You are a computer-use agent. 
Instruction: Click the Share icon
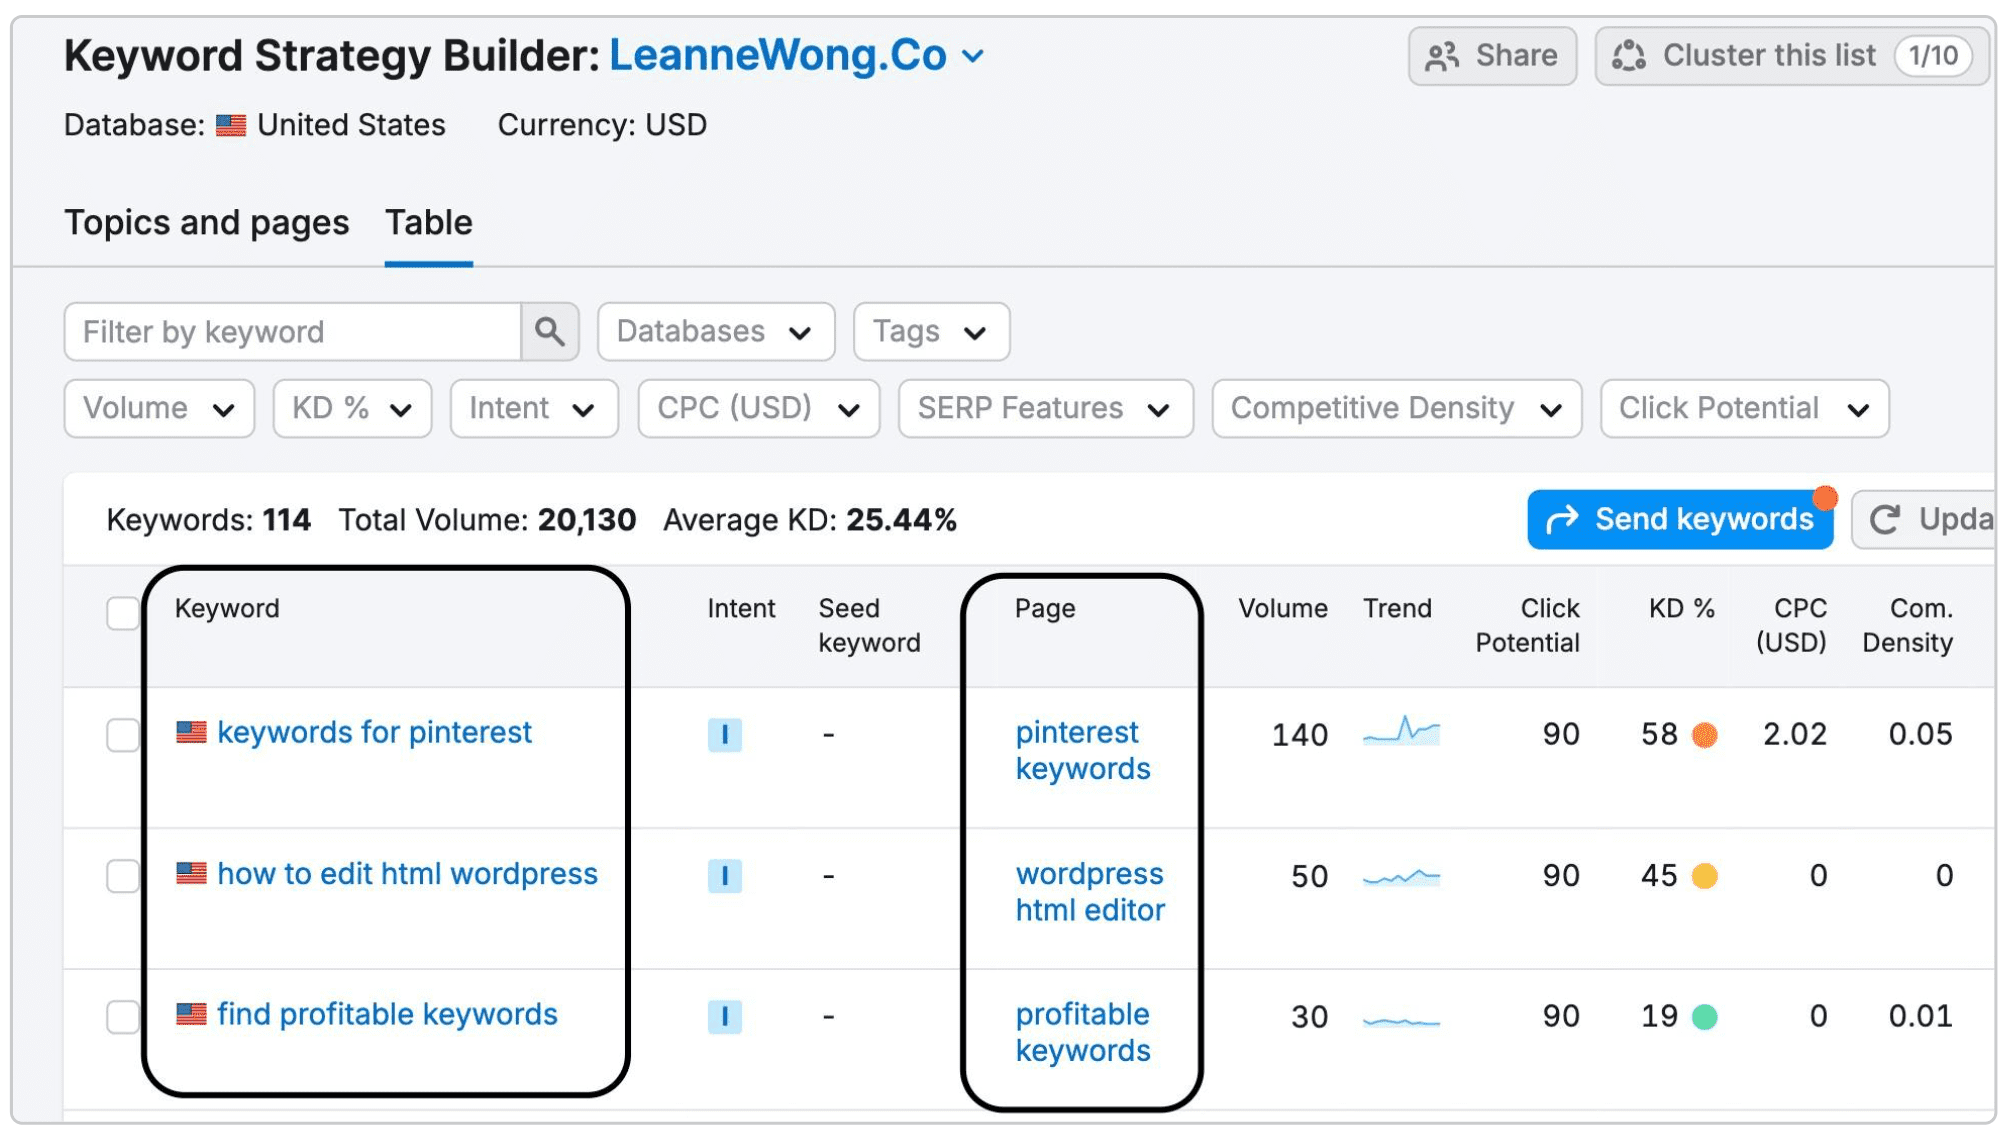pos(1441,56)
